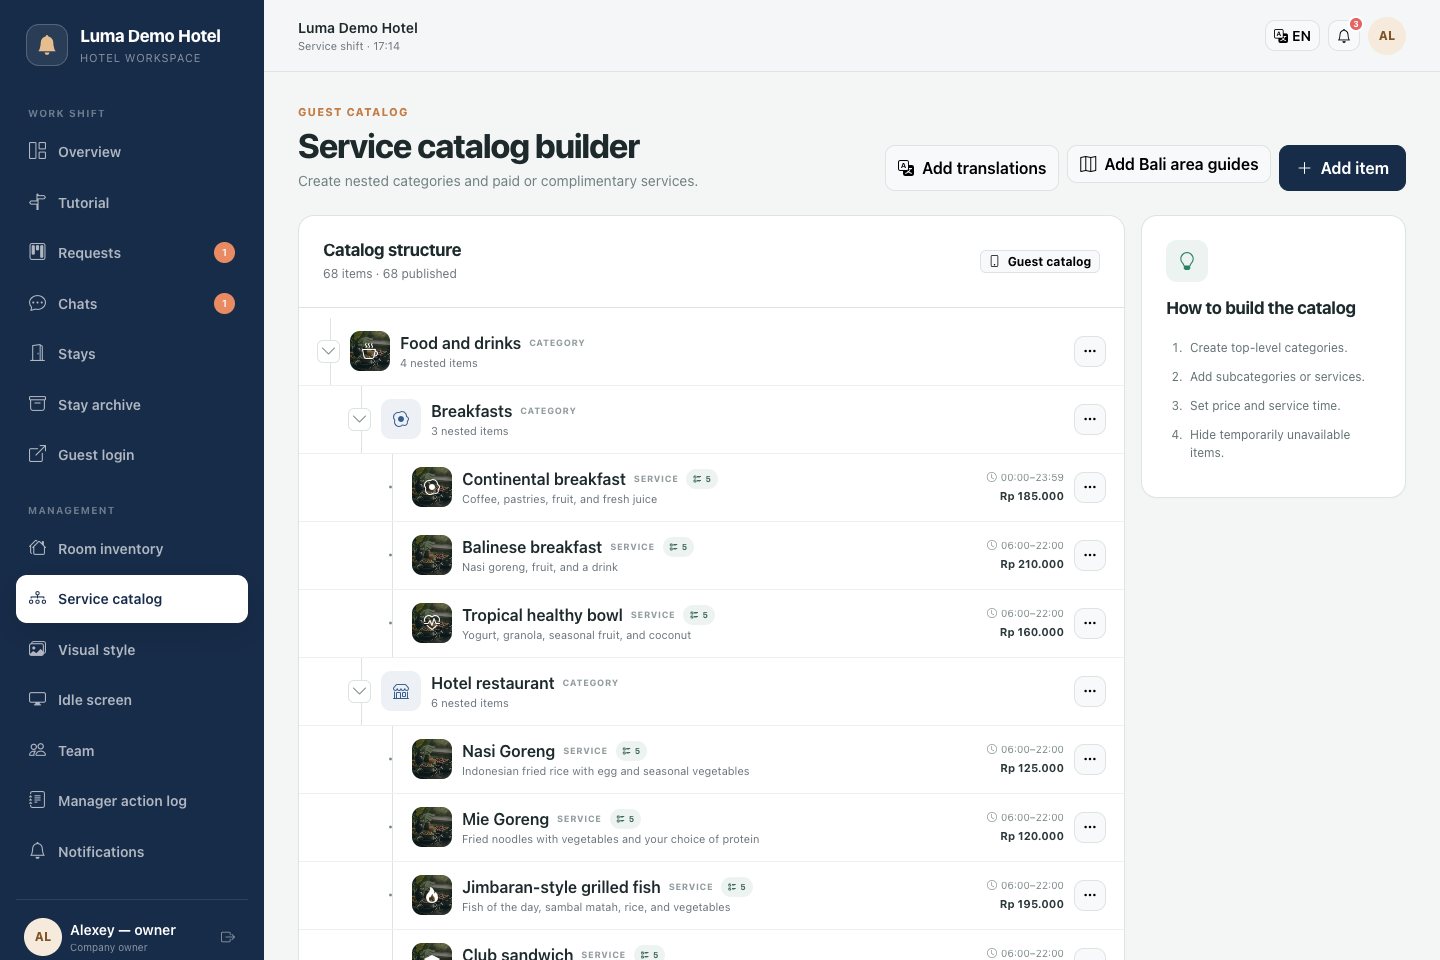Click the lightbulb icon in help card
This screenshot has height=960, width=1440.
coord(1187,261)
